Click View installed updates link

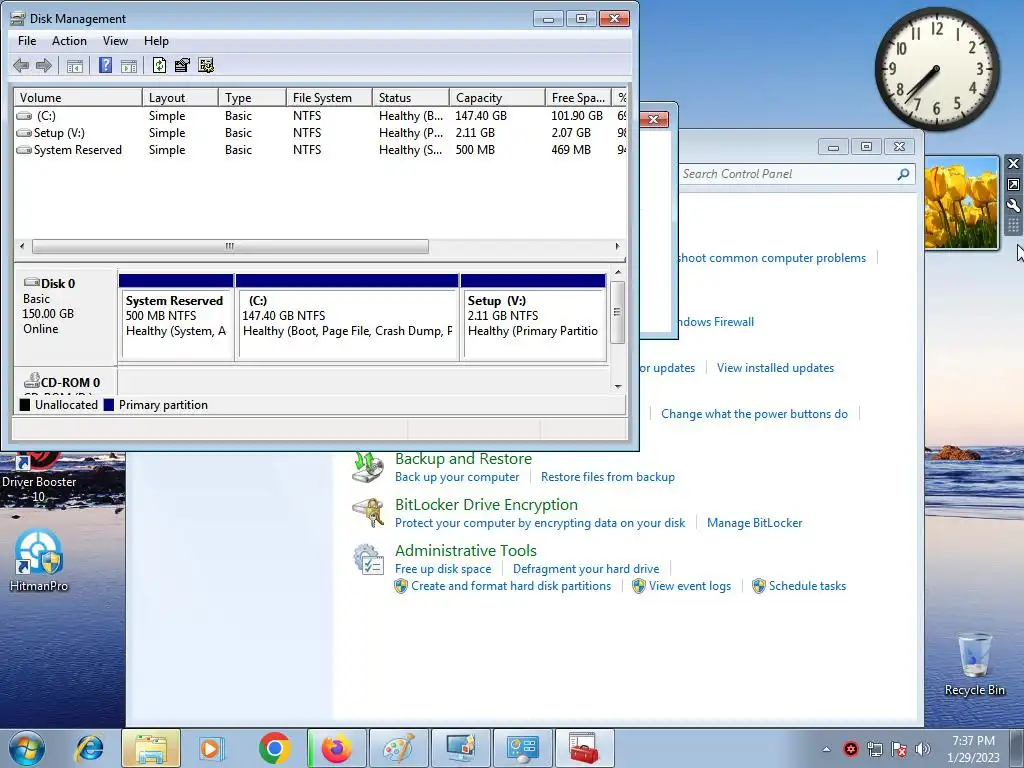pos(775,368)
